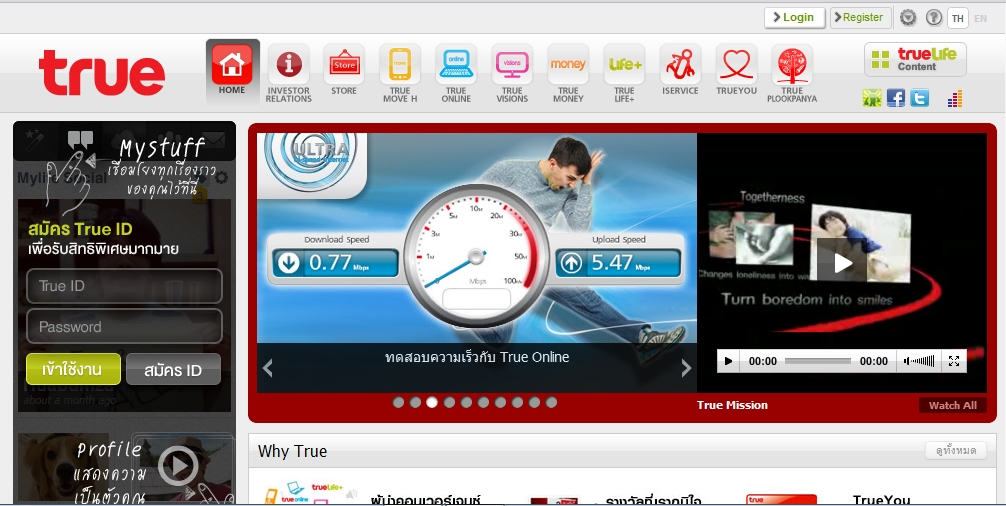Viewport: 1006px width, 506px height.
Task: Click the Register button
Action: (x=860, y=18)
